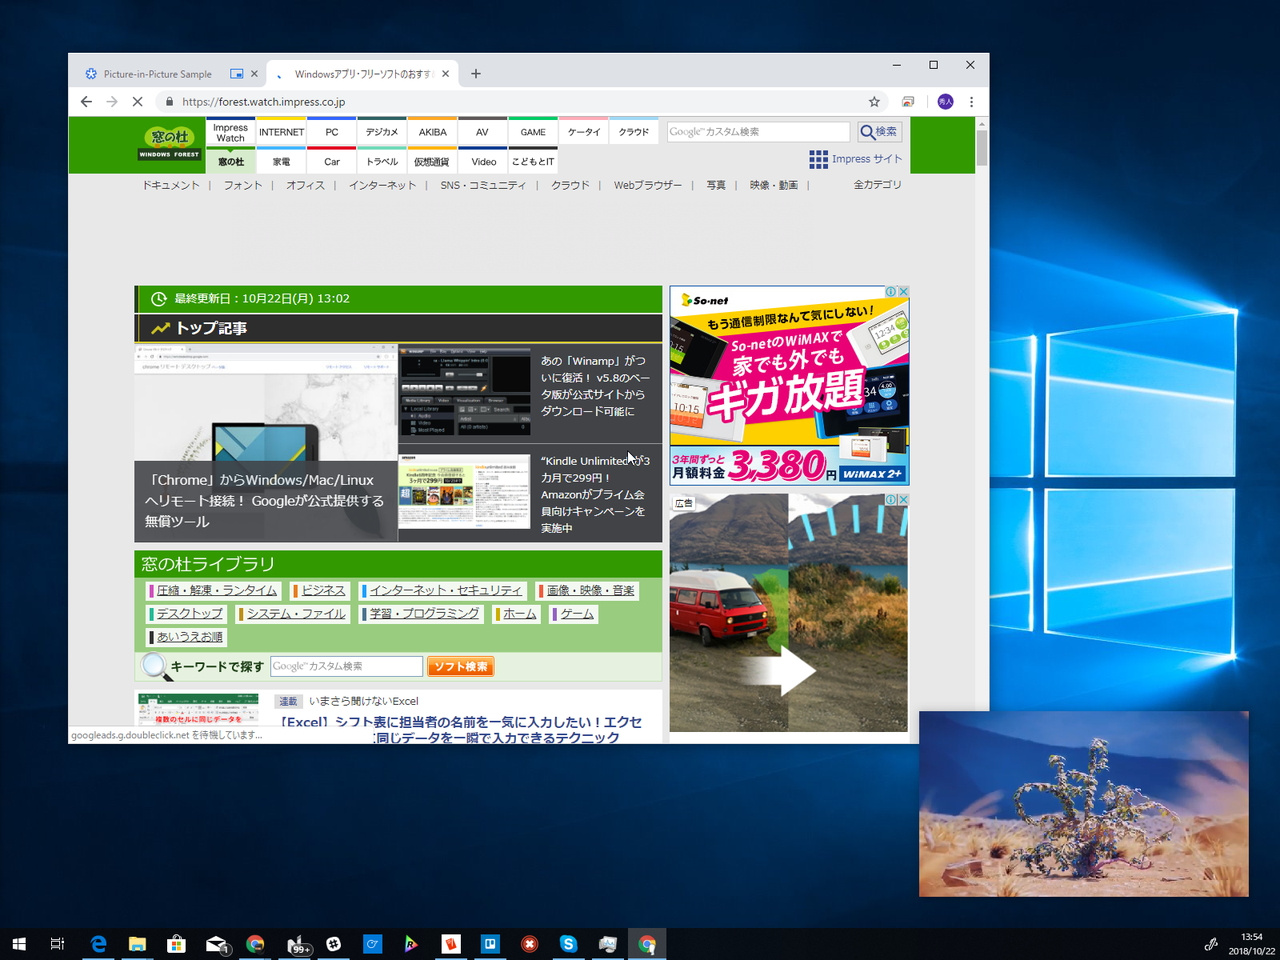Screen dimensions: 1280x960
Task: Open a new tab with the plus icon
Action: point(475,73)
